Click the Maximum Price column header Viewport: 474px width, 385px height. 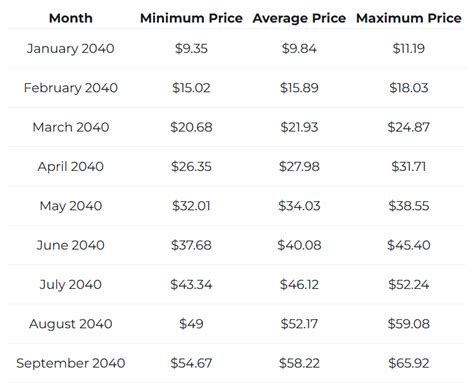(x=409, y=18)
